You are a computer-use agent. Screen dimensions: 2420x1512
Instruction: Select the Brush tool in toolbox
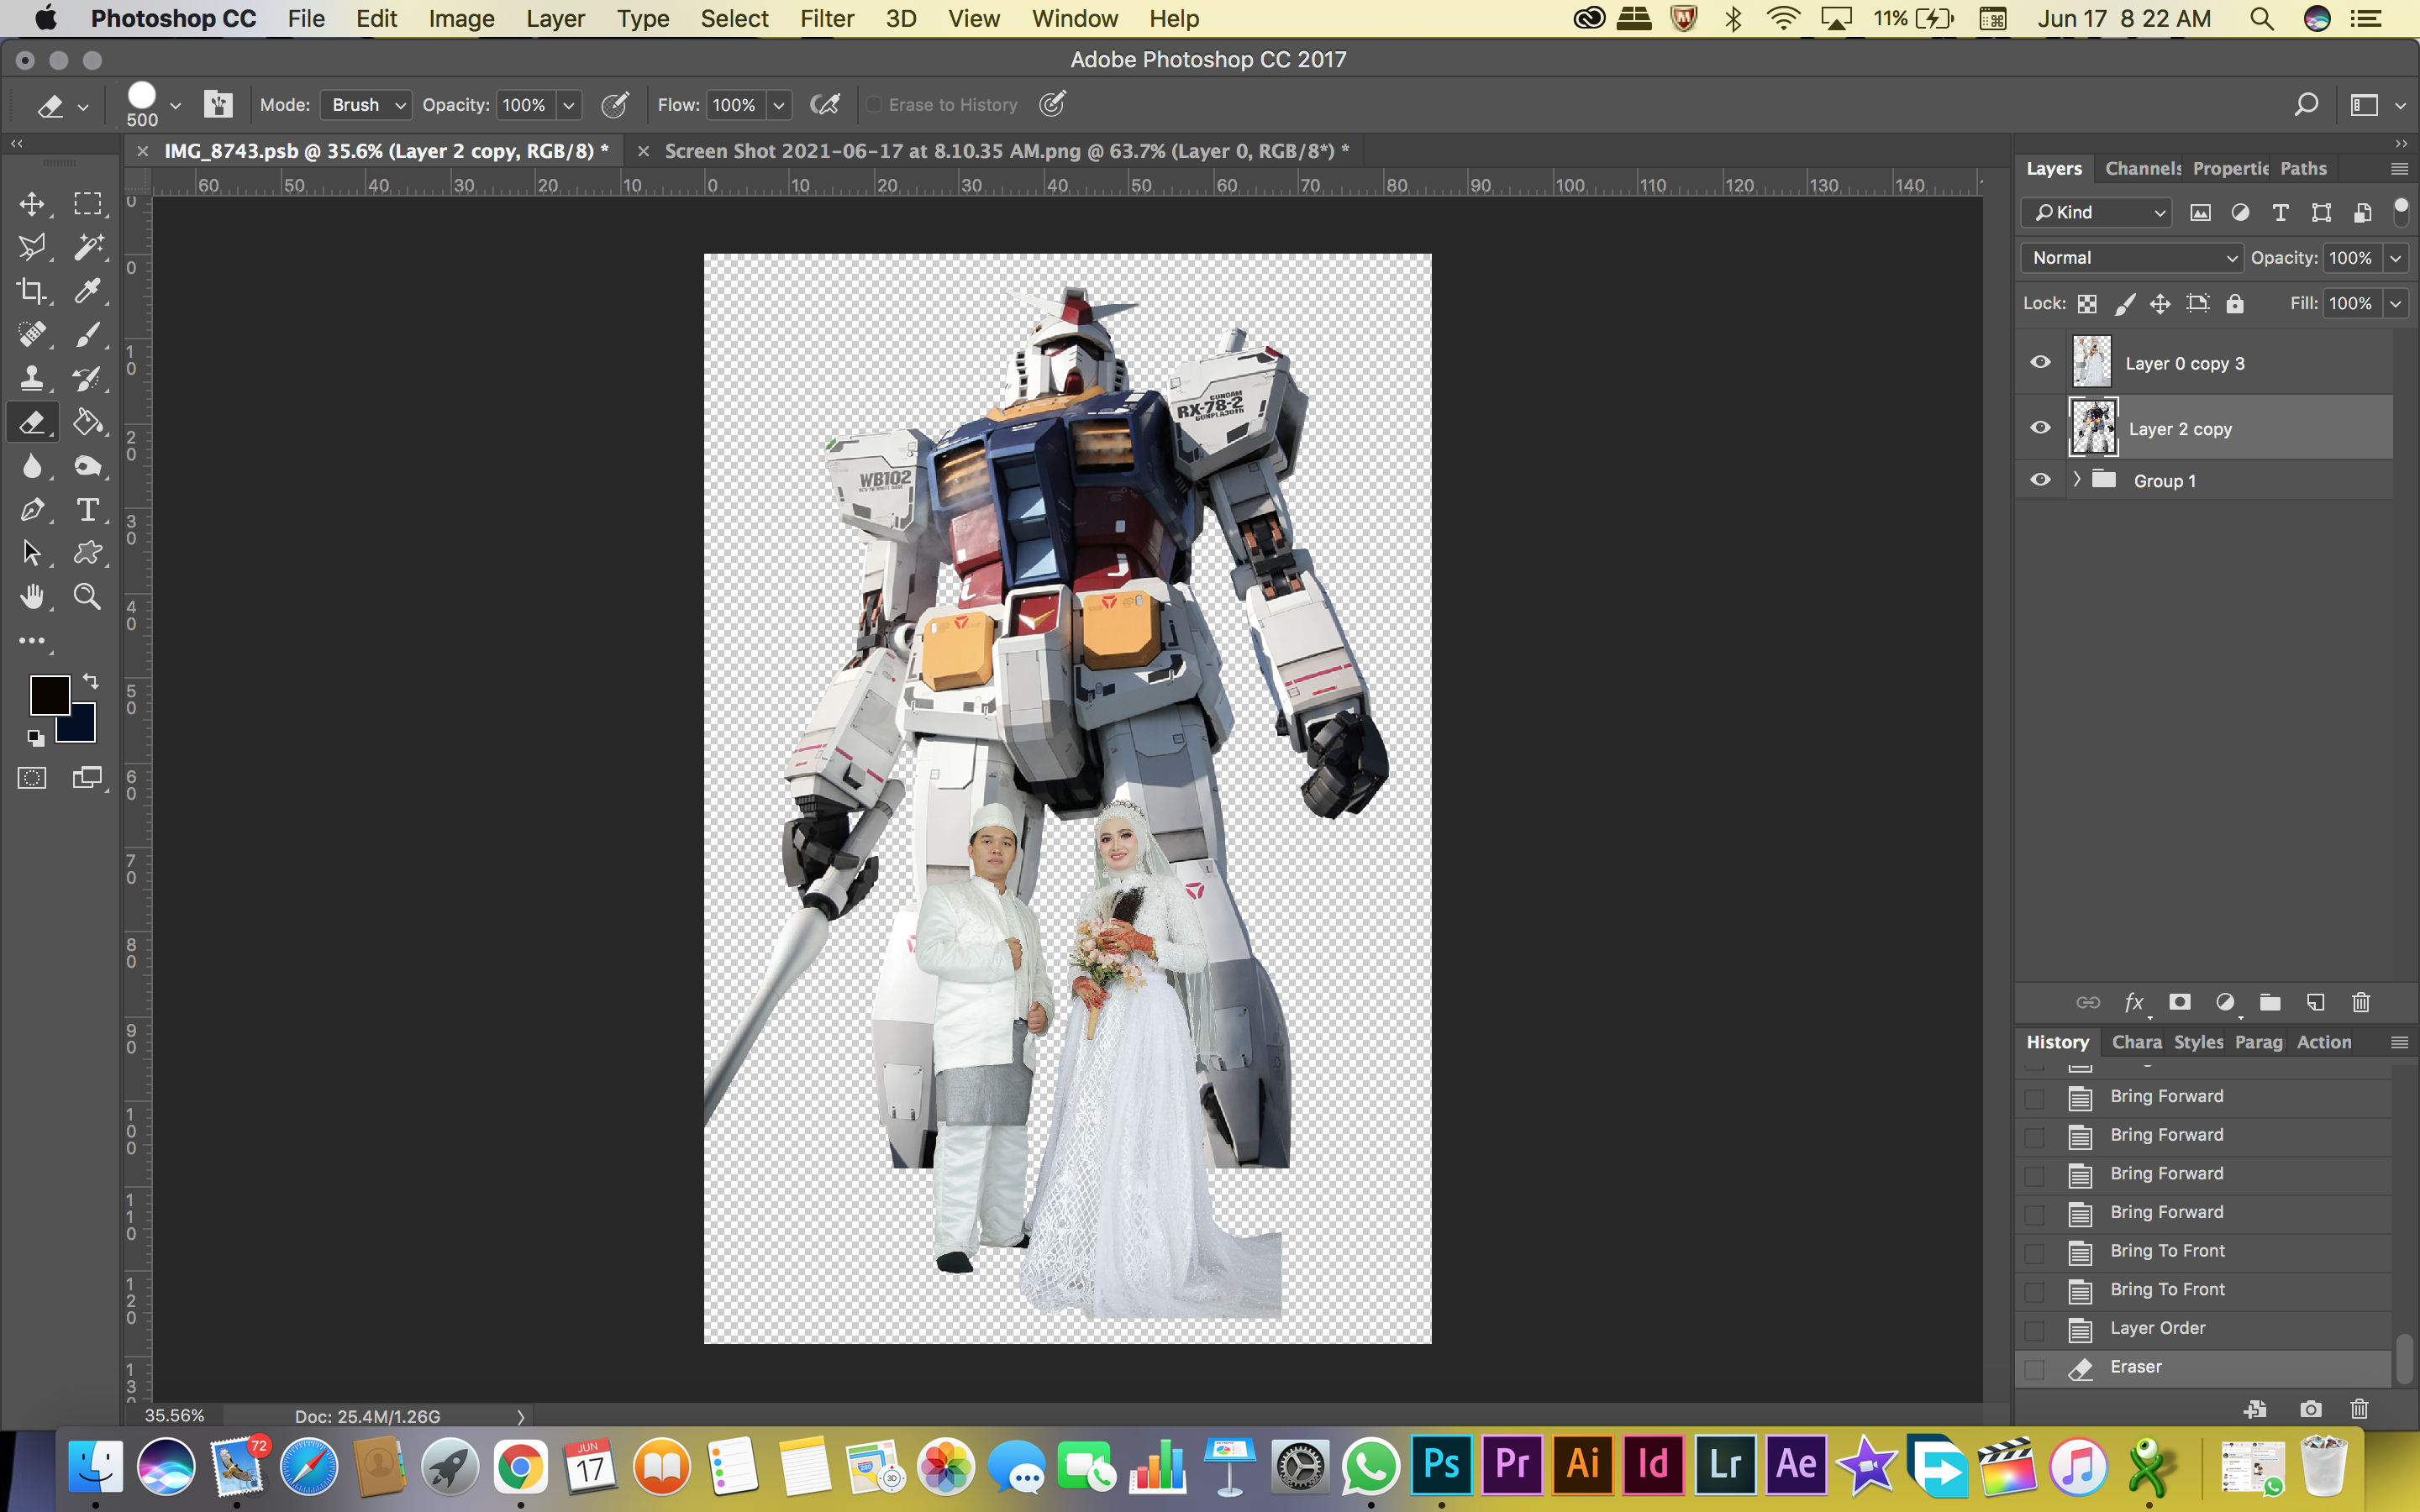[88, 334]
